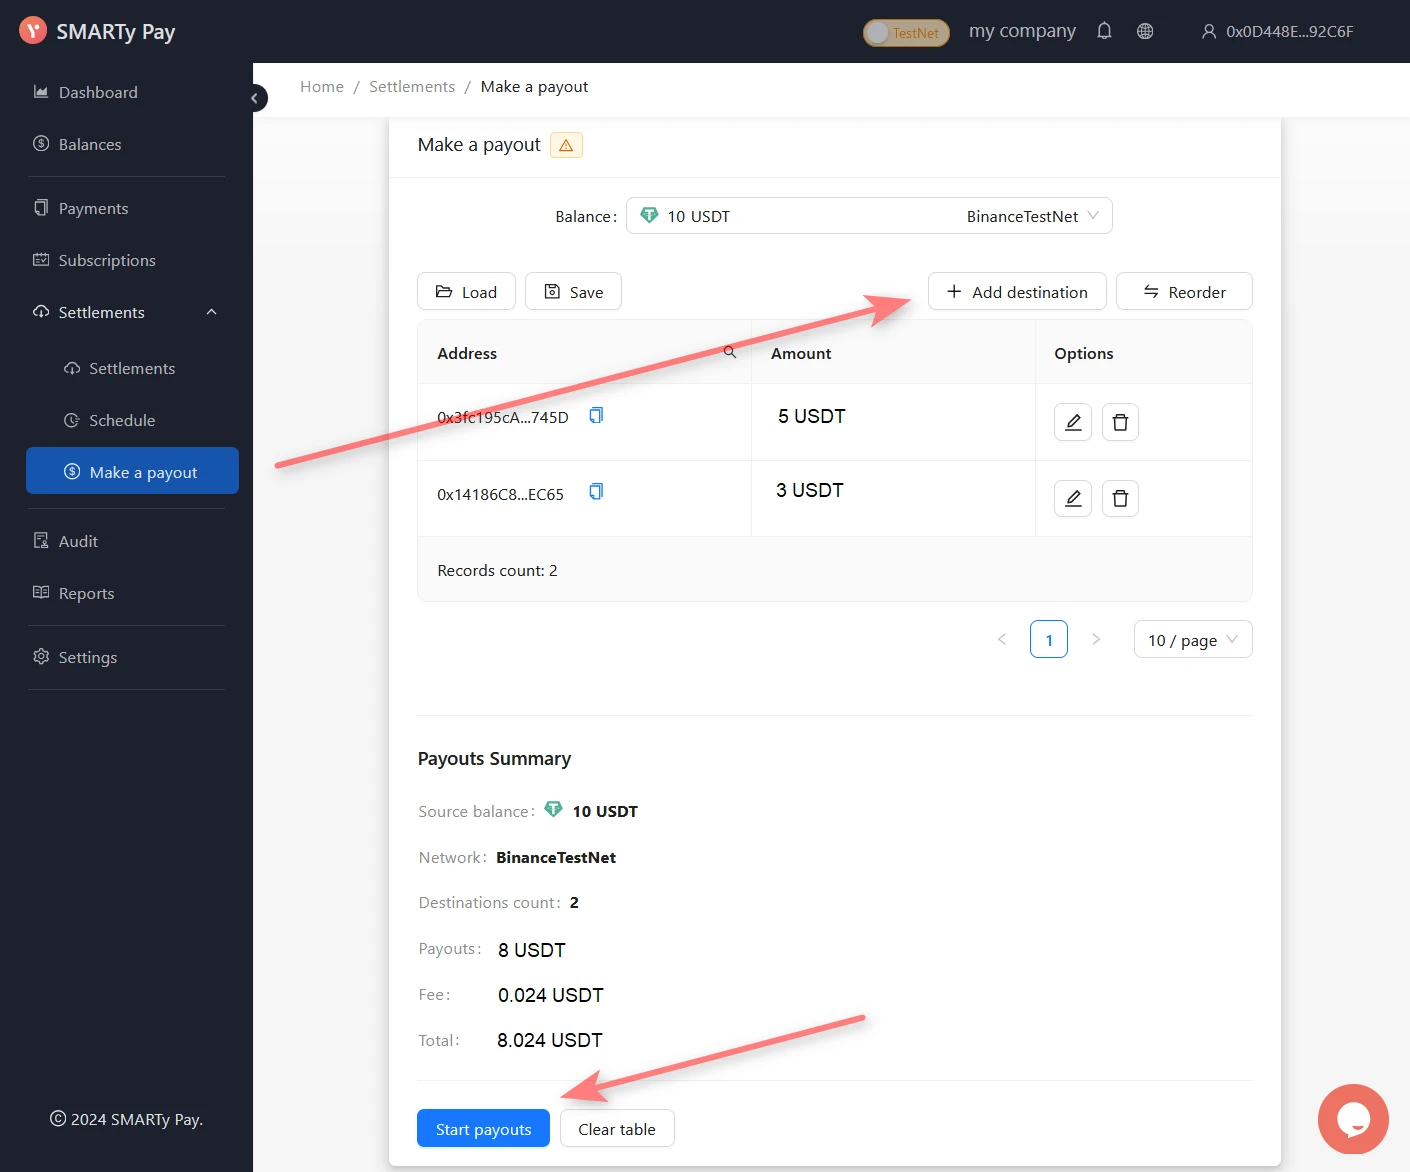The image size is (1410, 1172).
Task: Go to Dashboard in sidebar
Action: click(x=98, y=92)
